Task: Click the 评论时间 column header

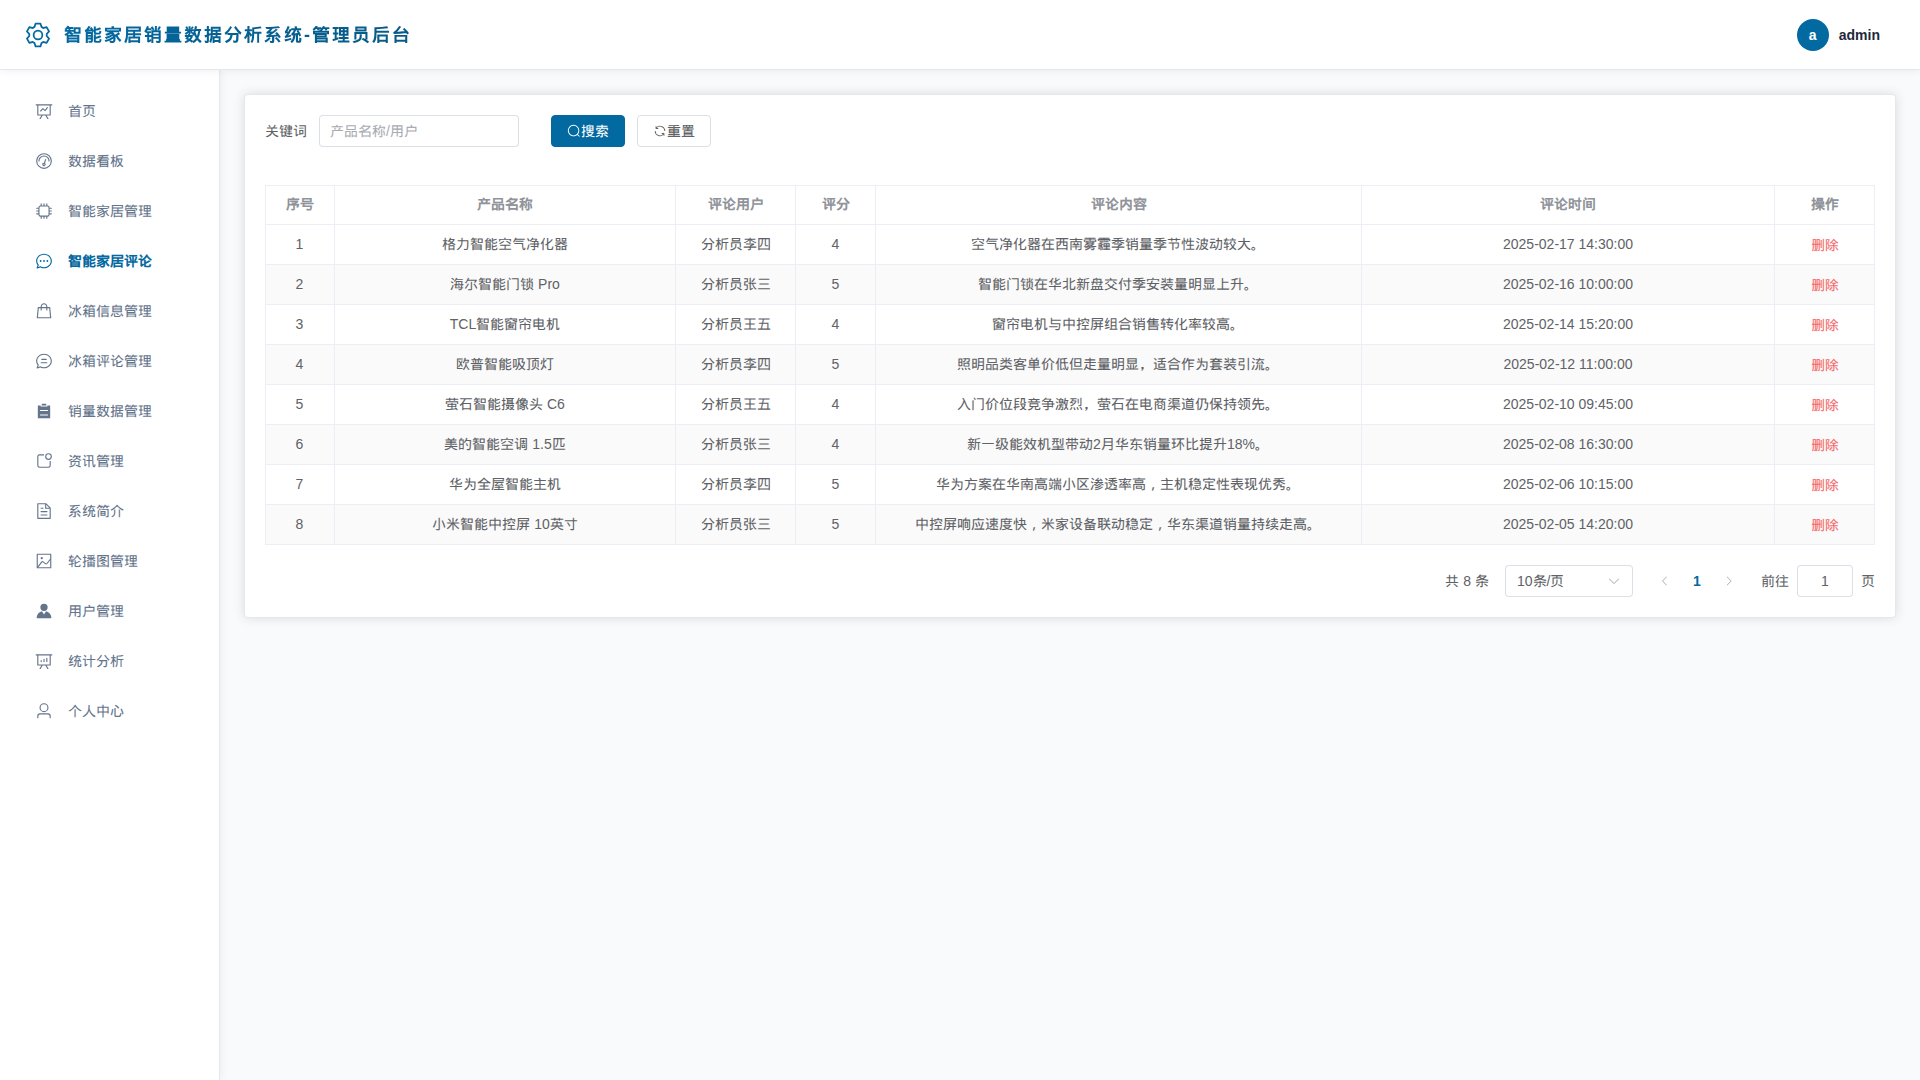Action: 1567,204
